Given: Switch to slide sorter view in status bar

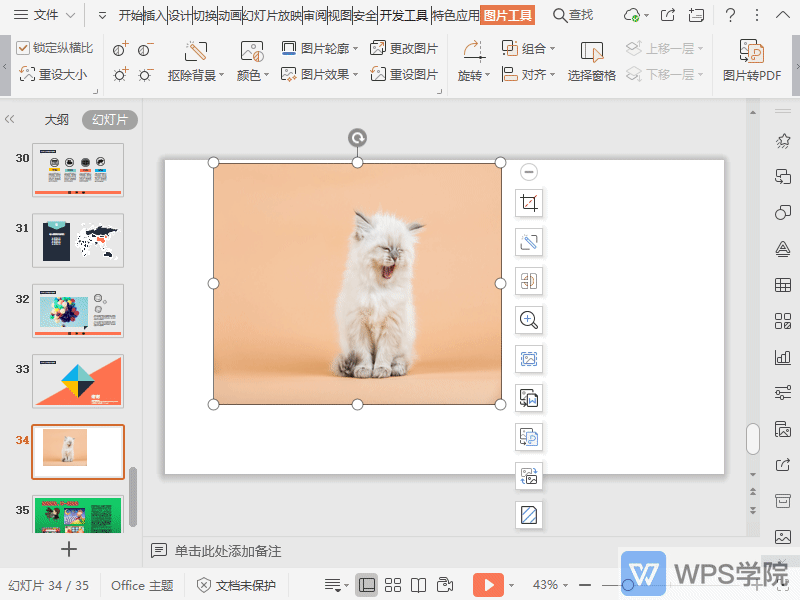Looking at the screenshot, I should coord(394,584).
